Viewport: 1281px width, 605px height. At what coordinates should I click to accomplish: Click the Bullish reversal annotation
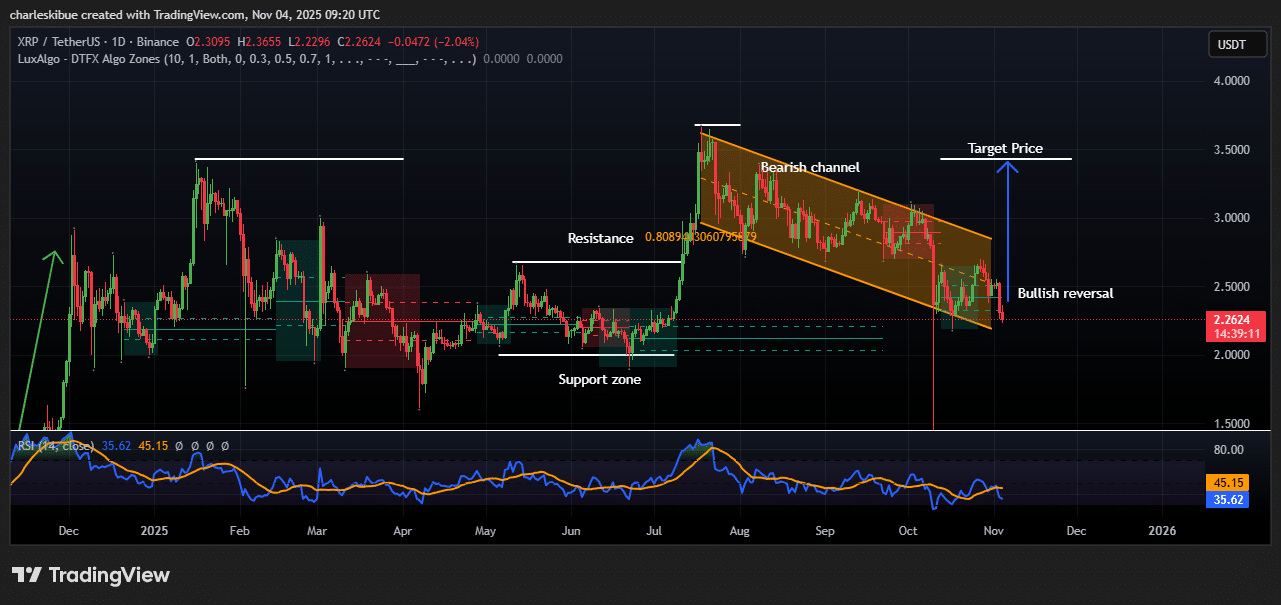pos(1064,293)
